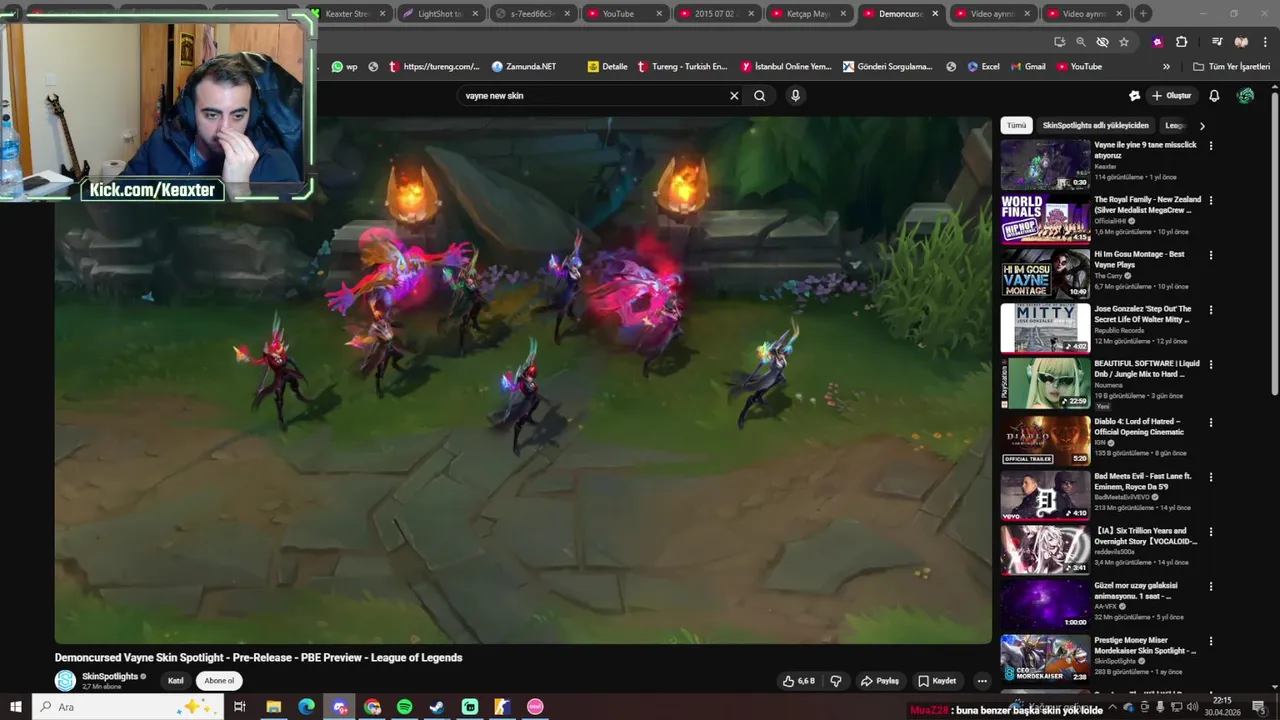Open options for 'Diablo 4' video
This screenshot has height=720, width=1280.
point(1211,422)
